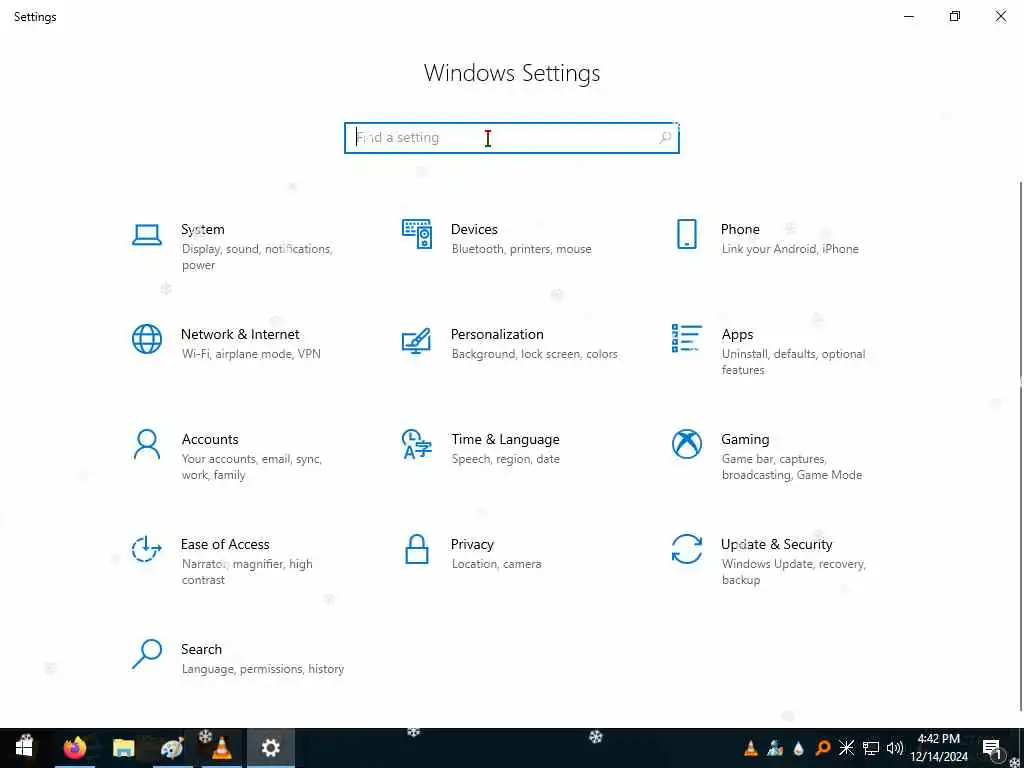Click the Settings gear taskbar button
The height and width of the screenshot is (768, 1024).
270,748
